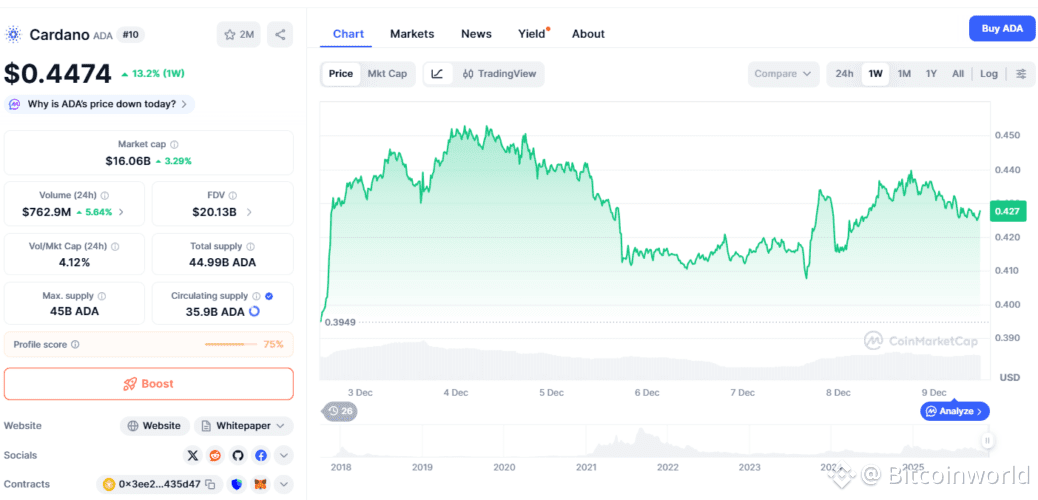Click the share icon beside Cardano title
This screenshot has width=1038, height=500.
coord(280,35)
